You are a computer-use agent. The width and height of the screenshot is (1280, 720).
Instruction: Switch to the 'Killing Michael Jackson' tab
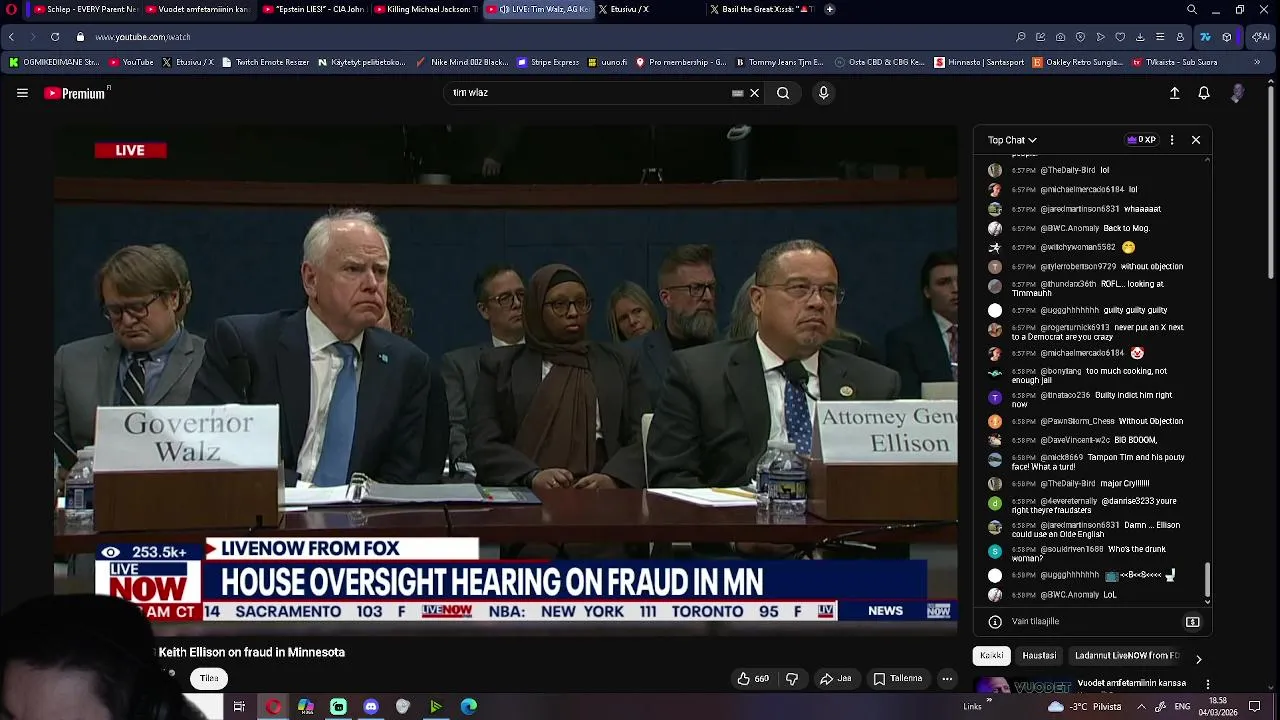pos(425,9)
